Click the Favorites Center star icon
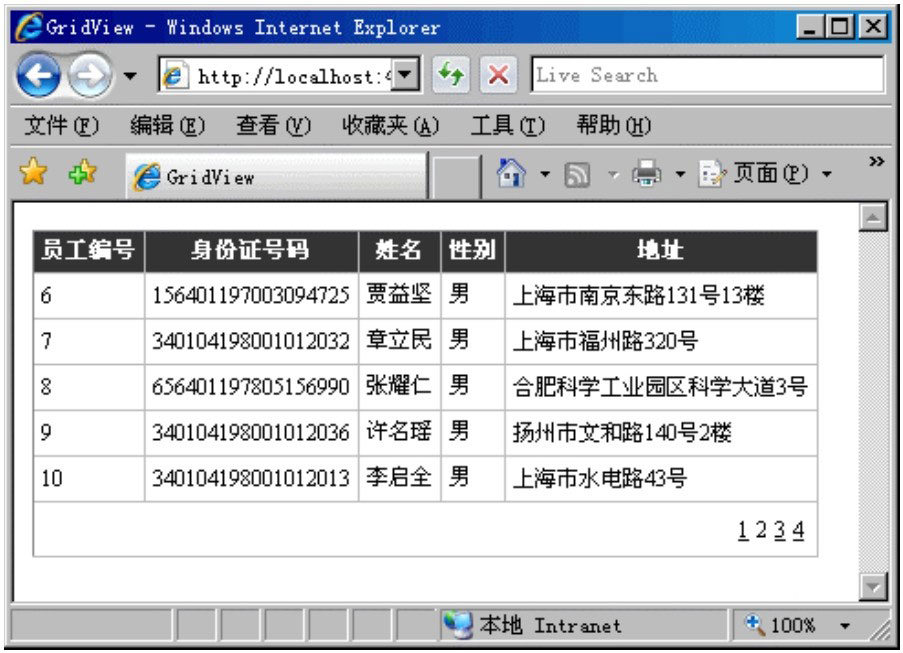The image size is (903, 653). click(x=33, y=172)
